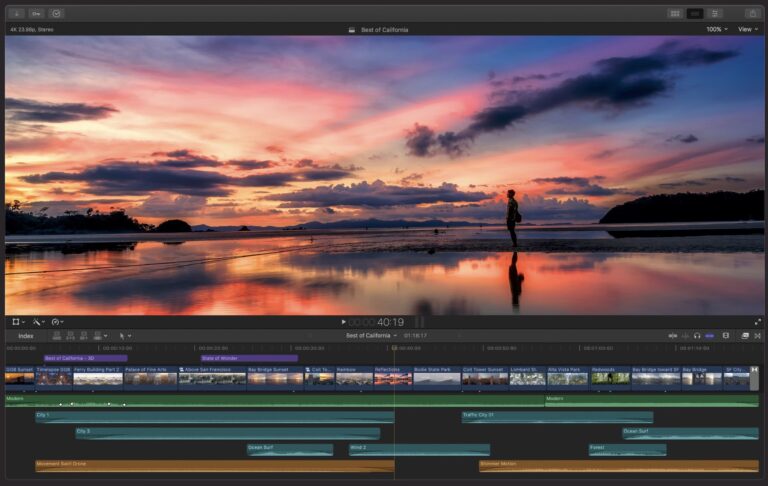
Task: Show or hide the Timeline panel
Action: (695, 13)
